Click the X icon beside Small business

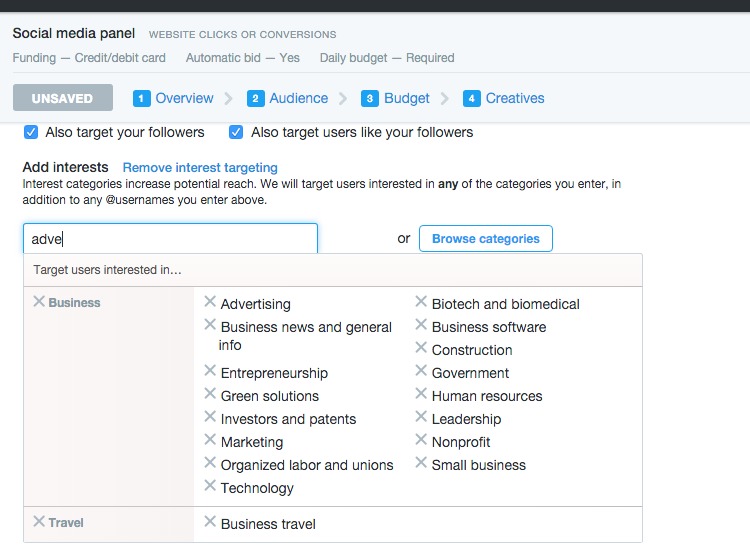[421, 463]
